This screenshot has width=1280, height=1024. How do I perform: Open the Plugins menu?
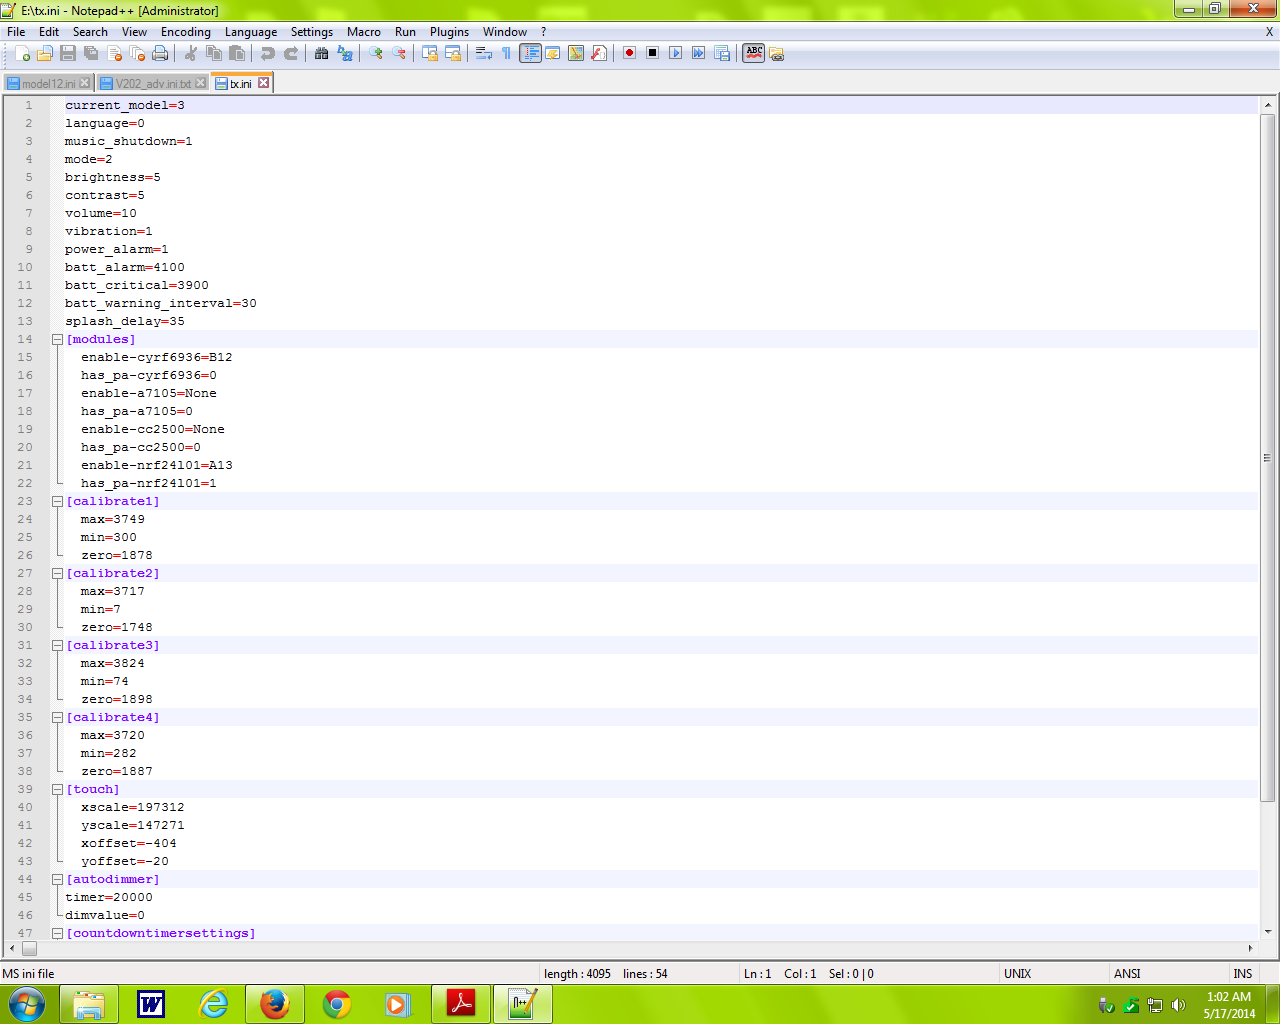coord(449,32)
